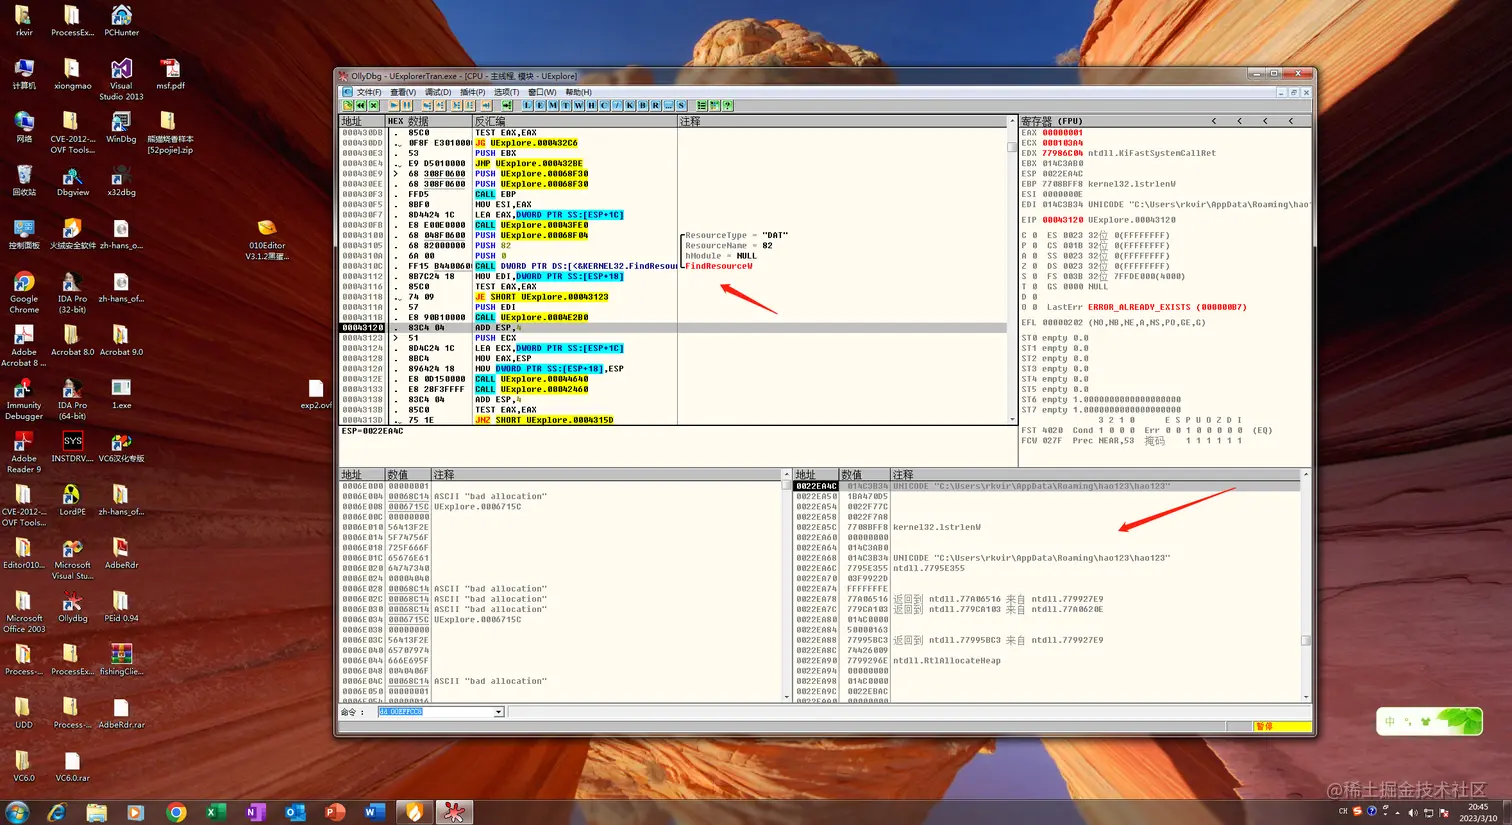Click the 寄存器 (FPU) registers header
The height and width of the screenshot is (825, 1512).
(x=1051, y=121)
